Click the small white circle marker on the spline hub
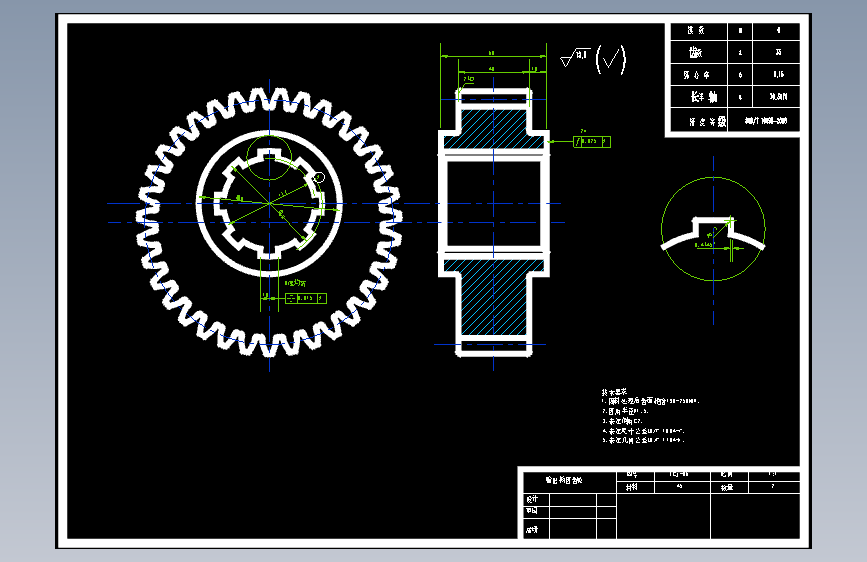 [x=319, y=177]
